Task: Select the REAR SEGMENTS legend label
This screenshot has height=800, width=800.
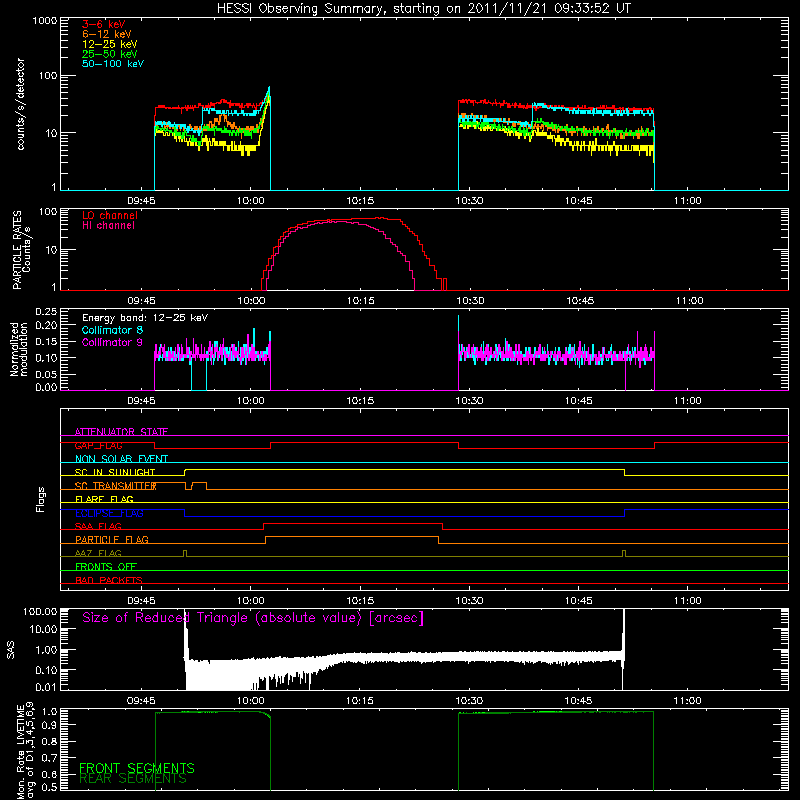Action: (133, 779)
